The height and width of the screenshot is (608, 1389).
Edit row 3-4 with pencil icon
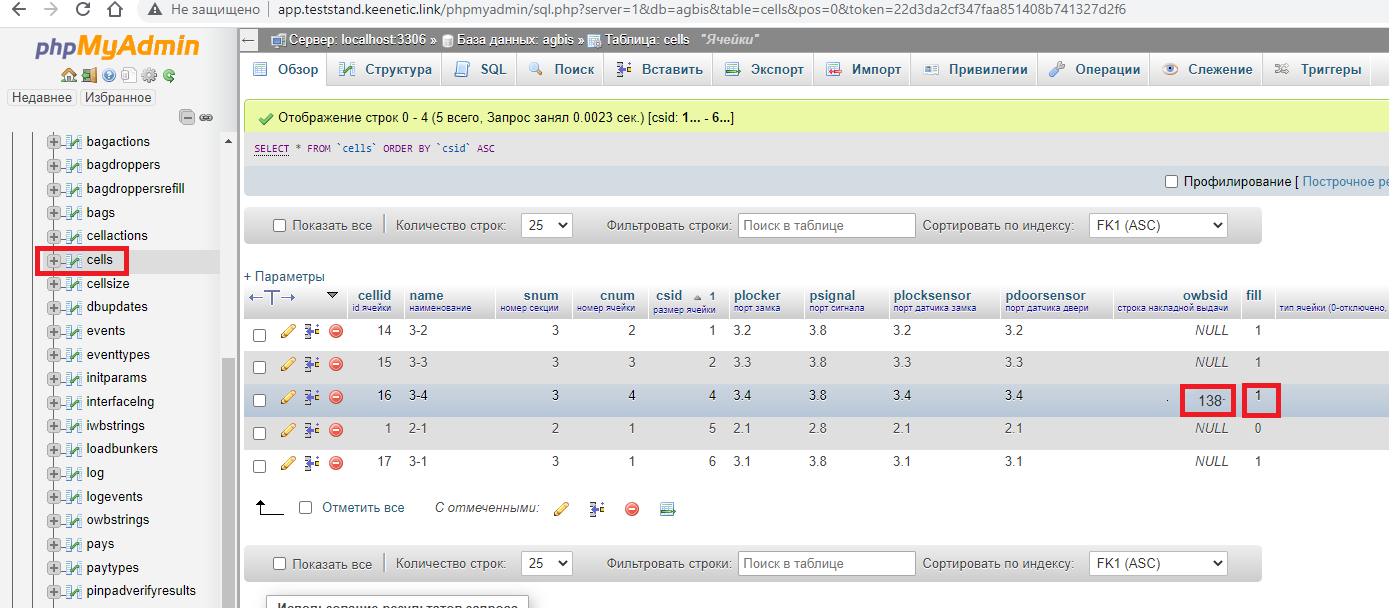288,397
